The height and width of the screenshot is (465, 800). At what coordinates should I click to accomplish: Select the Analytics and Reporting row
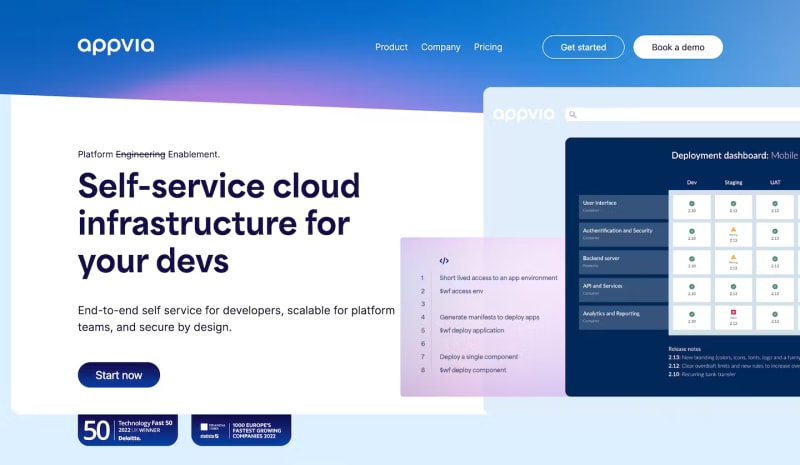click(x=623, y=316)
